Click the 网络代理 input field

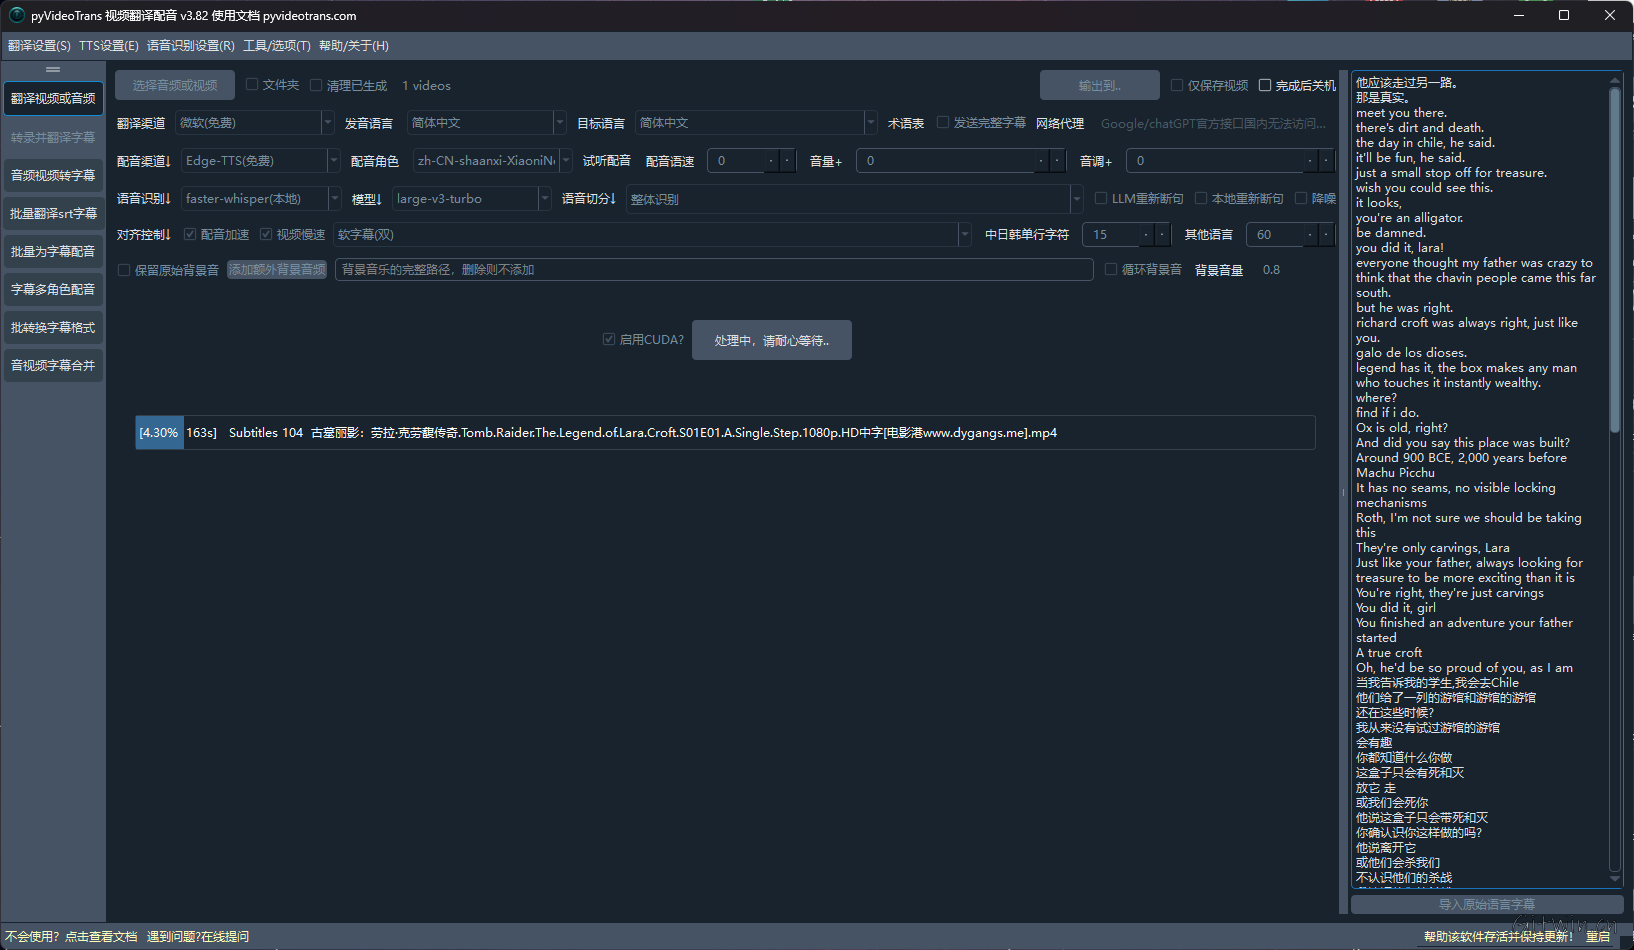(1215, 123)
